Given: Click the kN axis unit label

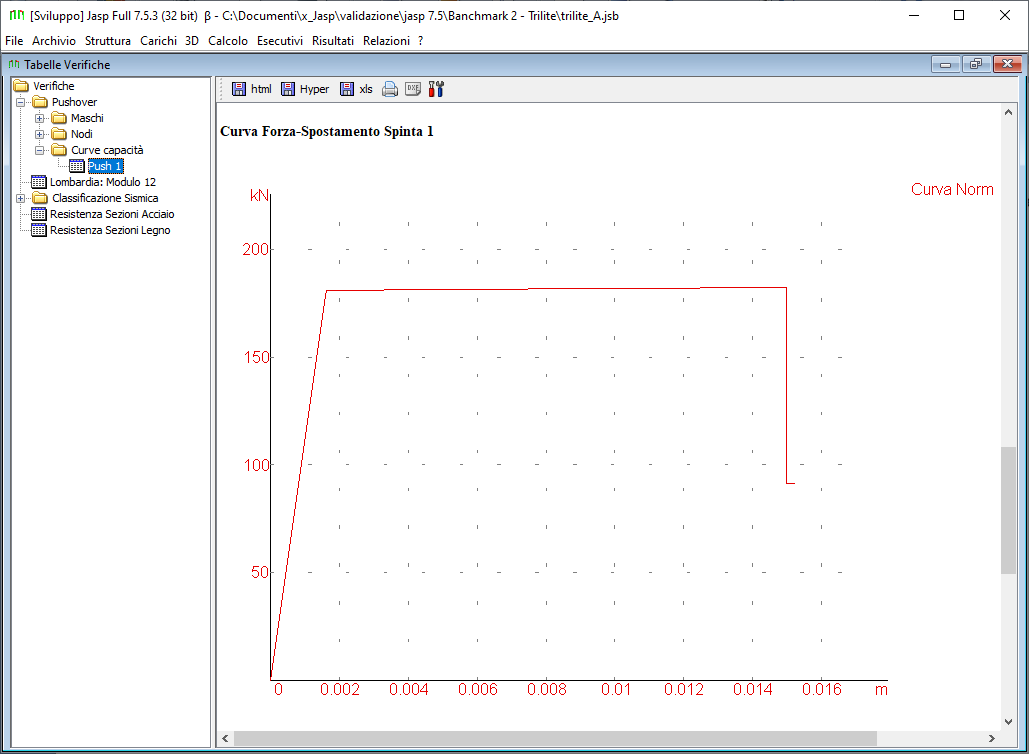Looking at the screenshot, I should (x=259, y=196).
